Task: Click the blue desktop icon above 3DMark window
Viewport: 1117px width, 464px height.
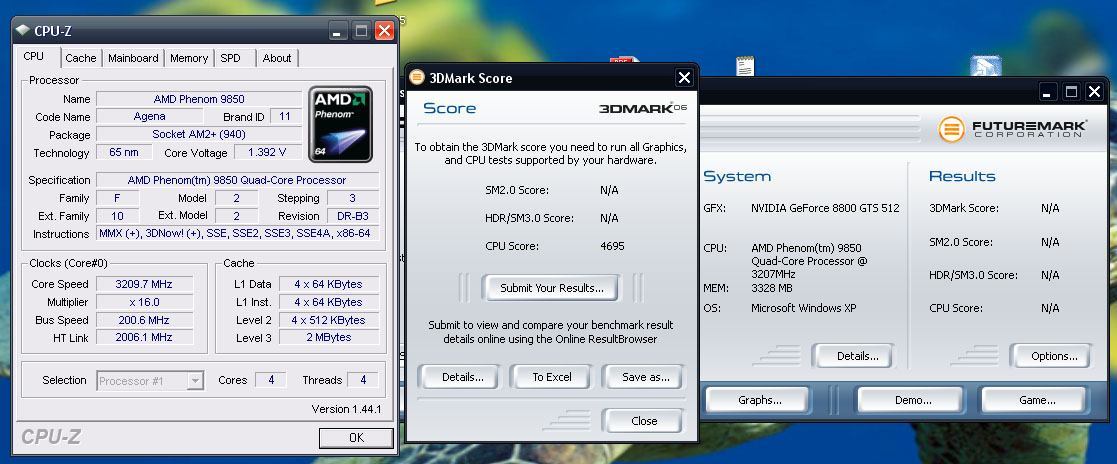Action: point(985,66)
